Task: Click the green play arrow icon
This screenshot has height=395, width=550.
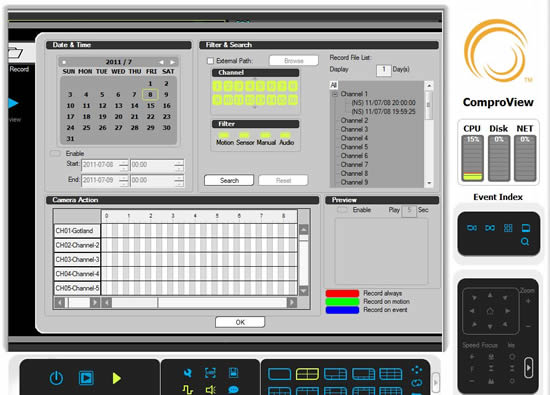Action: 117,378
